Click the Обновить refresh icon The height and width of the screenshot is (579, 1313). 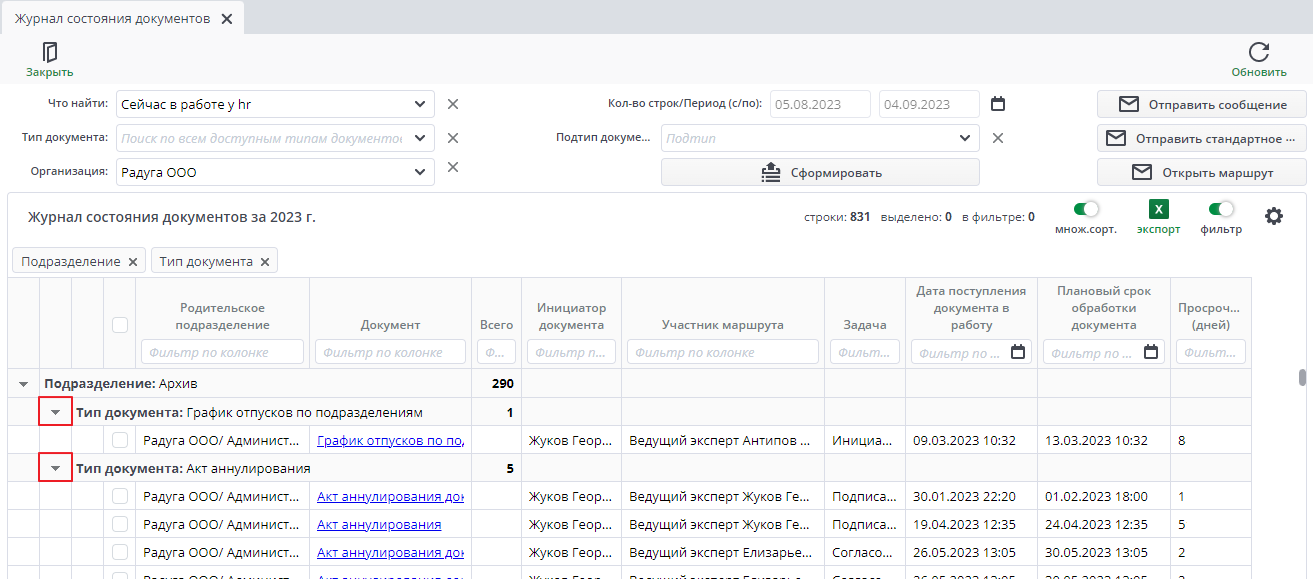pyautogui.click(x=1259, y=53)
